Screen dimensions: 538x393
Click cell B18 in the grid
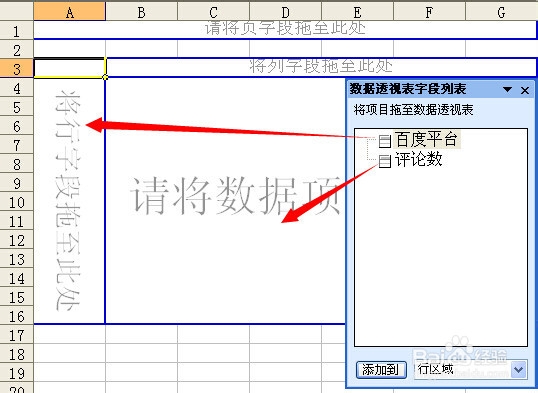click(x=141, y=354)
